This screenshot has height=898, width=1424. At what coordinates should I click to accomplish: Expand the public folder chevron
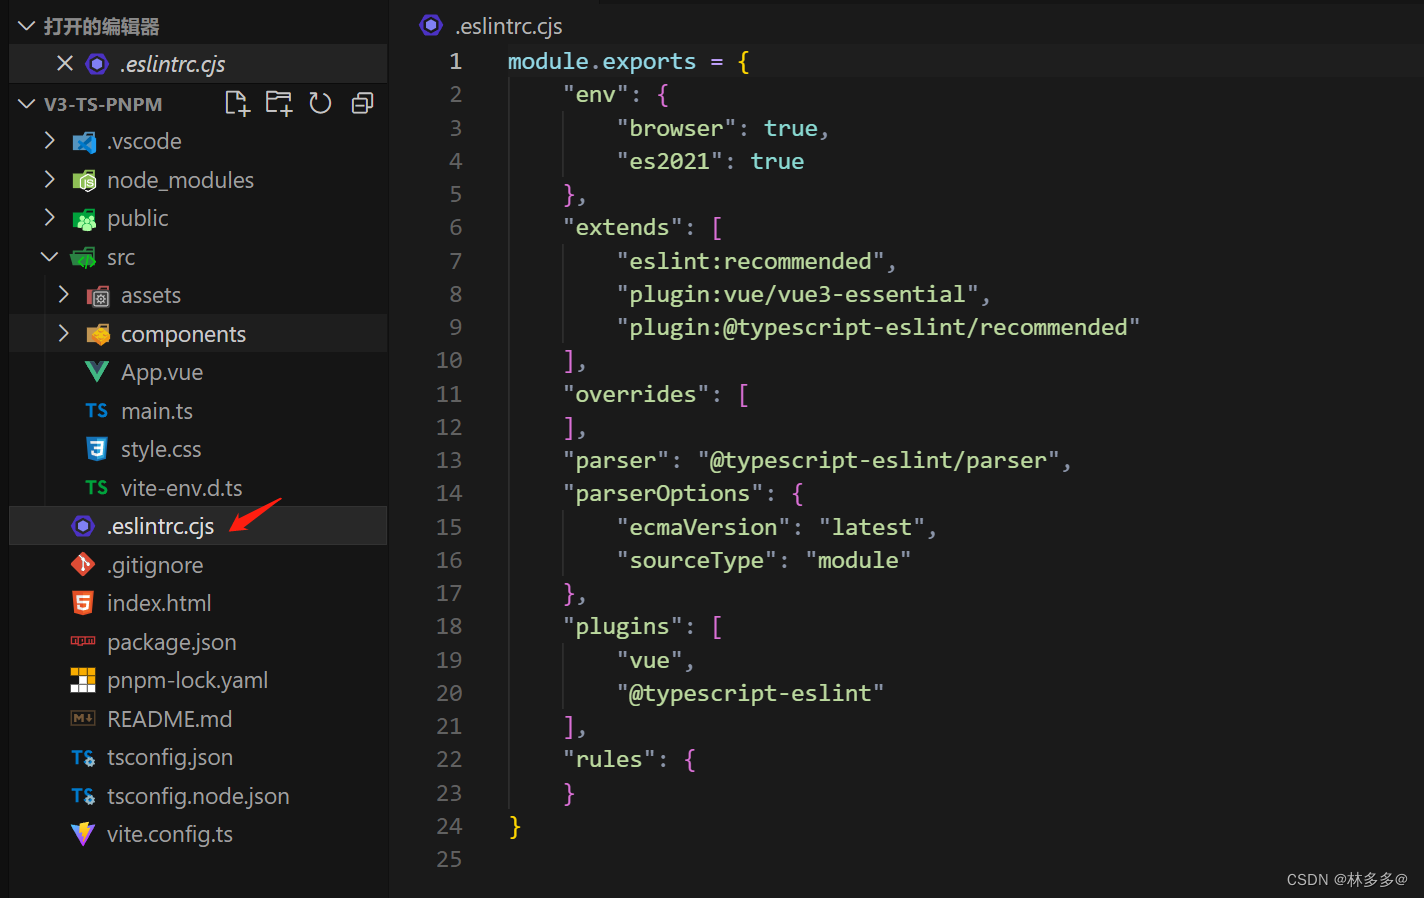click(x=49, y=218)
